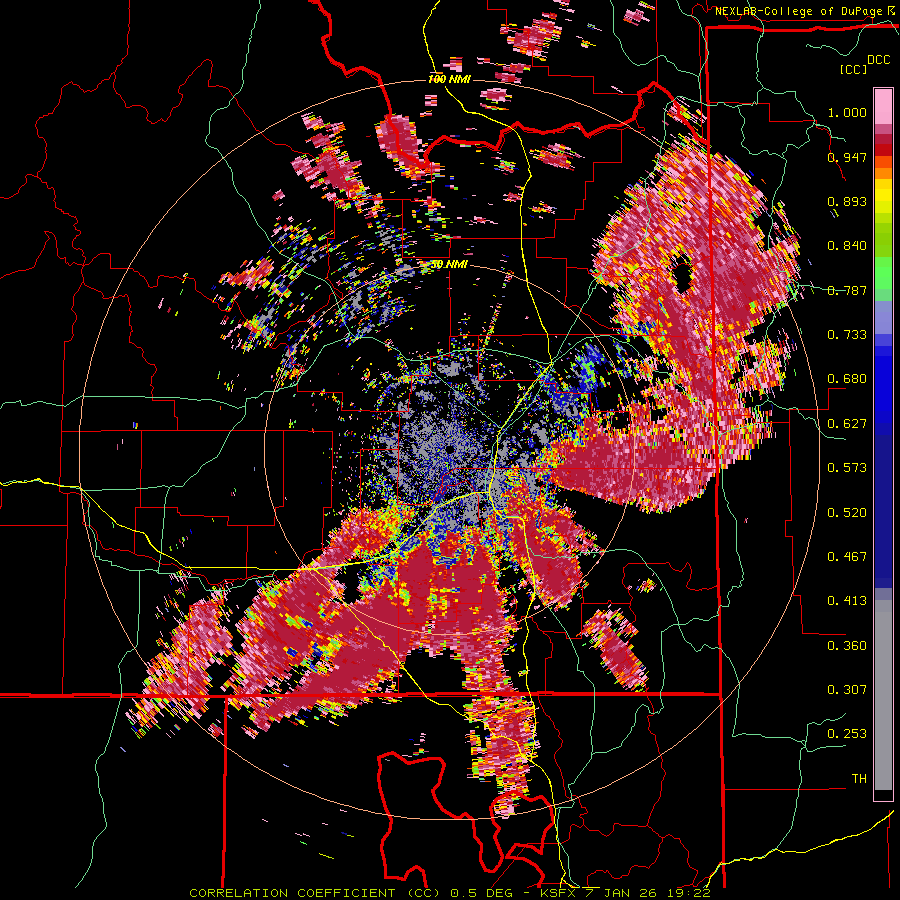This screenshot has height=900, width=900.
Task: Select the TH label beside the color bar
Action: coord(859,779)
